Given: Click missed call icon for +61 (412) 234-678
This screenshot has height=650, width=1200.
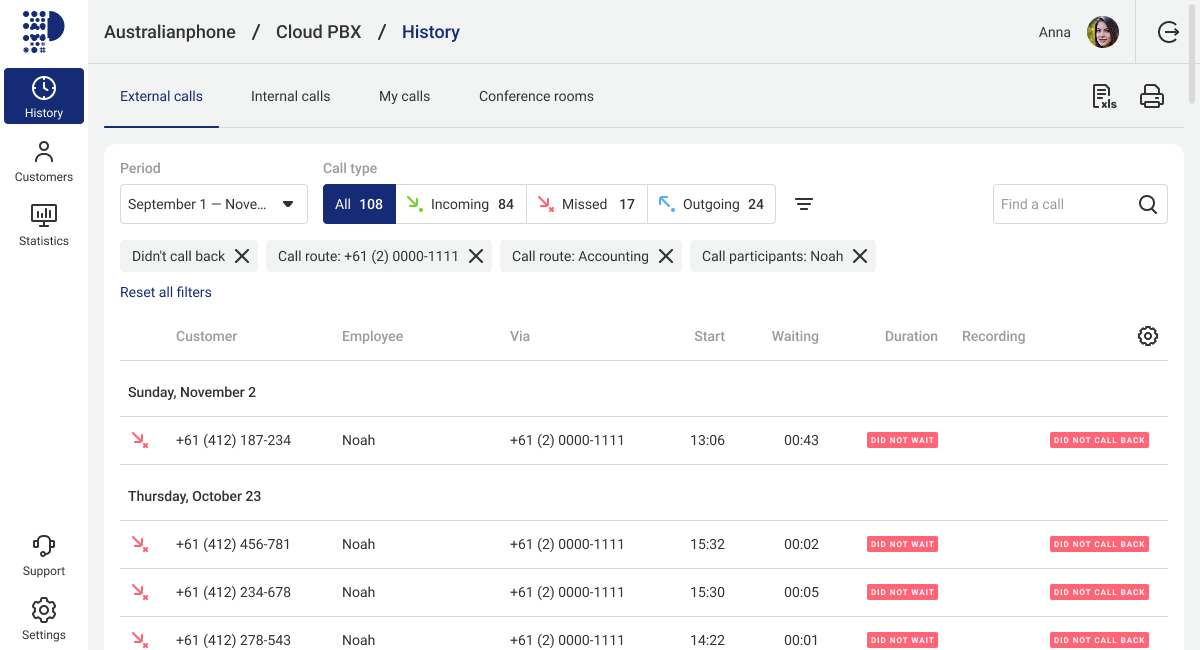Looking at the screenshot, I should point(140,592).
